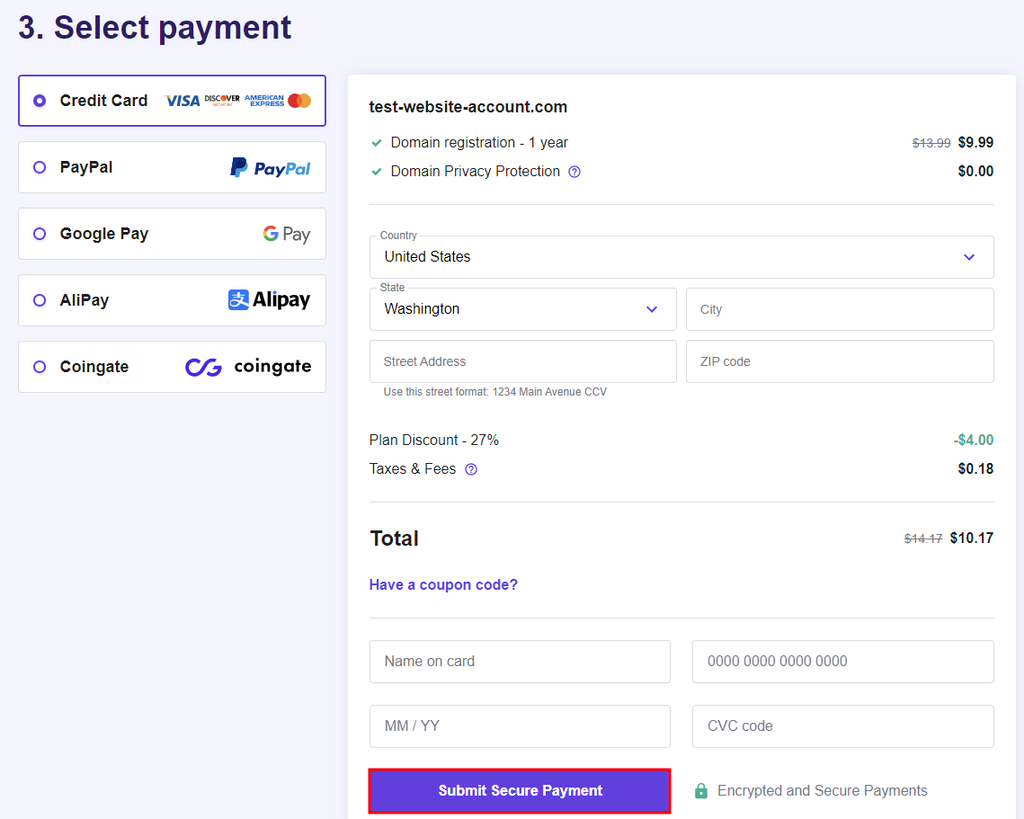Click the card number input field
This screenshot has width=1024, height=819.
click(x=842, y=661)
